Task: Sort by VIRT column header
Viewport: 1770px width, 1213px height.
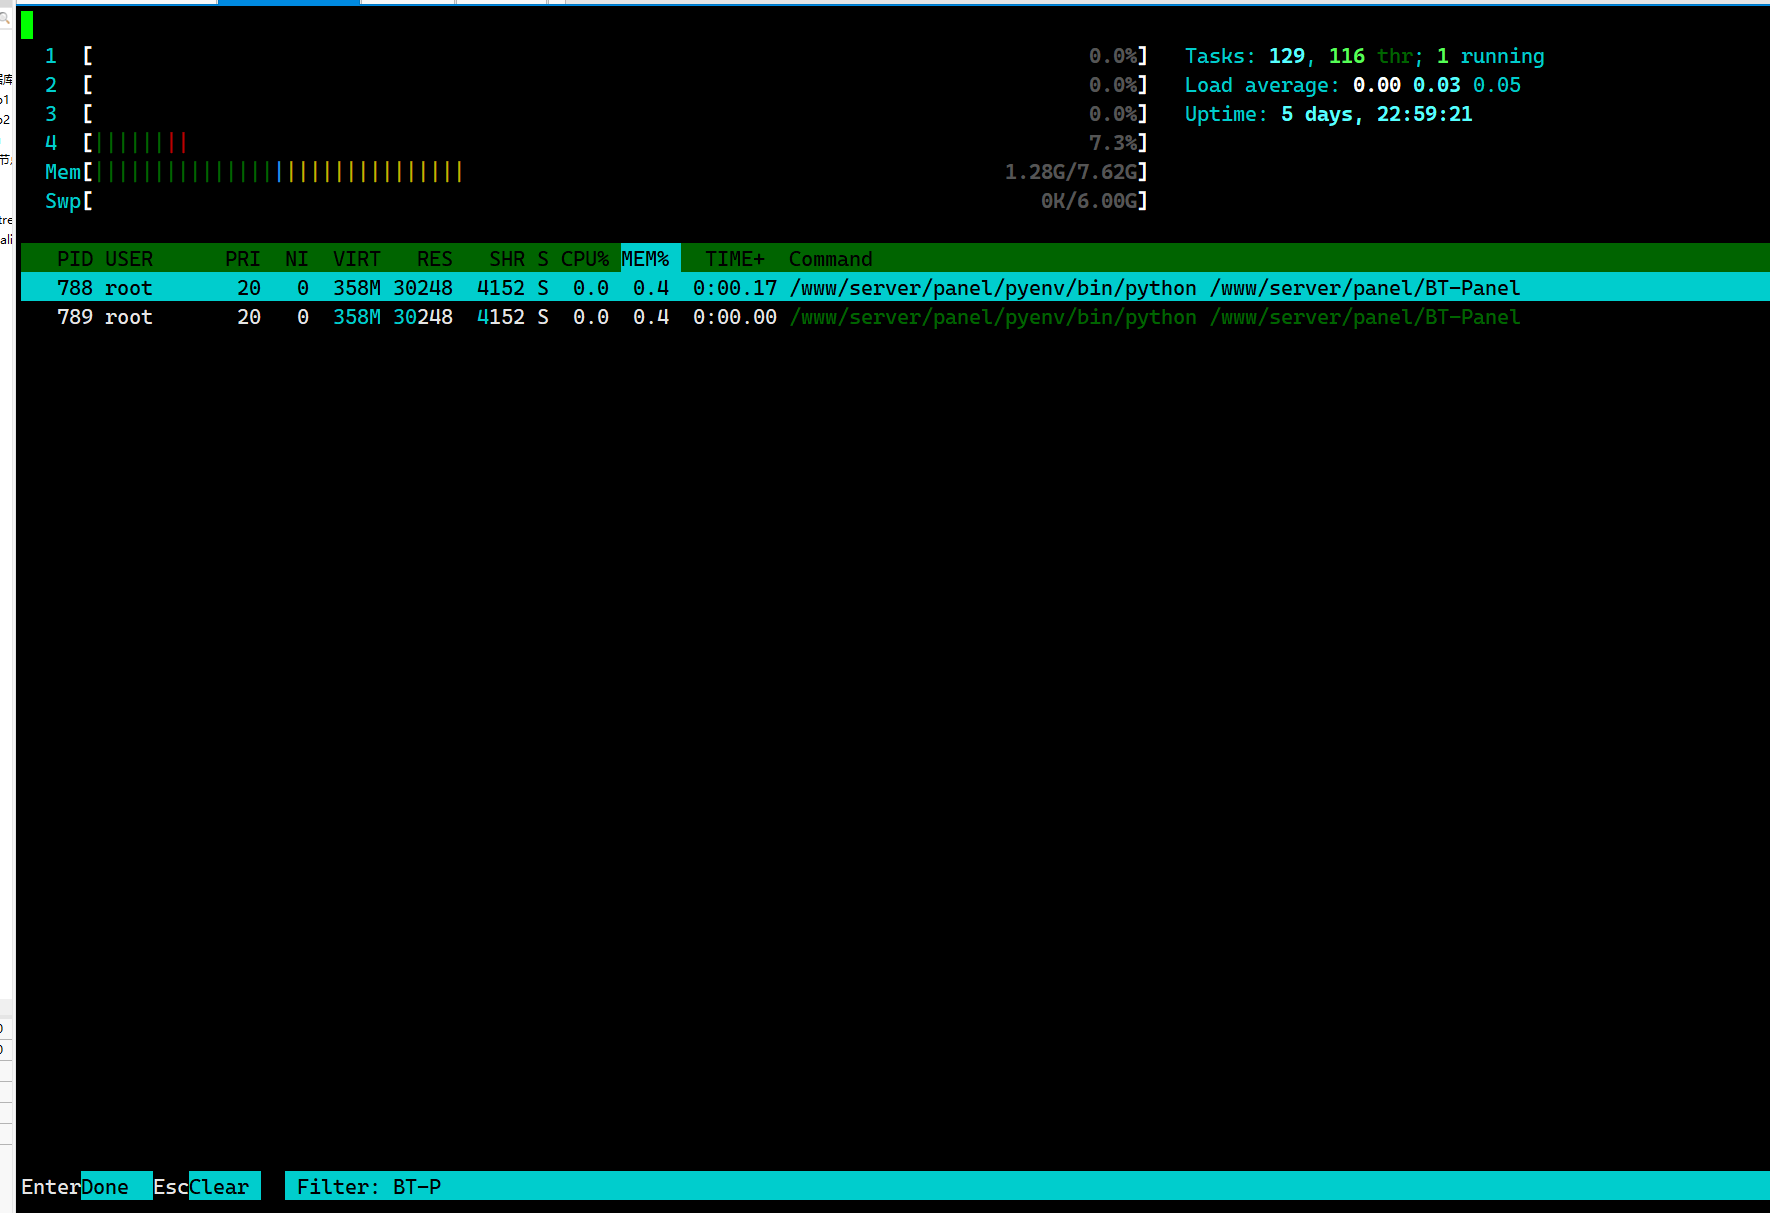Action: (357, 259)
